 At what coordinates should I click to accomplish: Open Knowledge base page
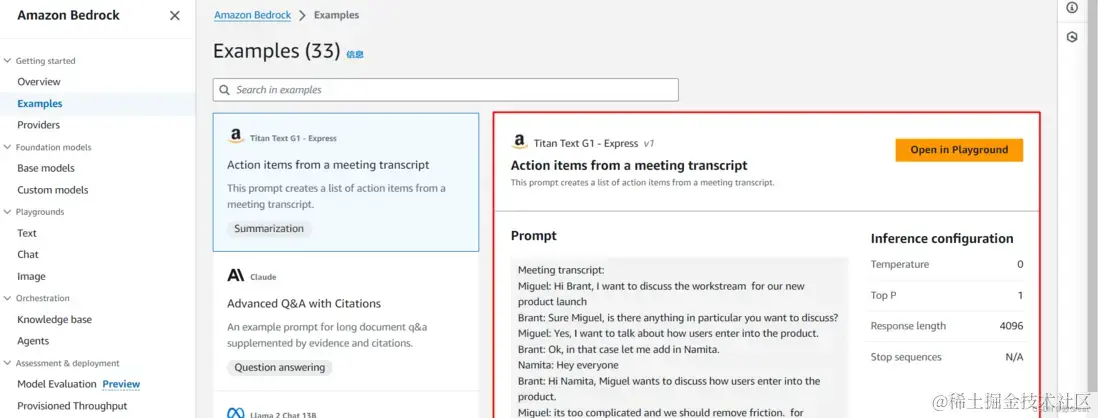coord(55,319)
